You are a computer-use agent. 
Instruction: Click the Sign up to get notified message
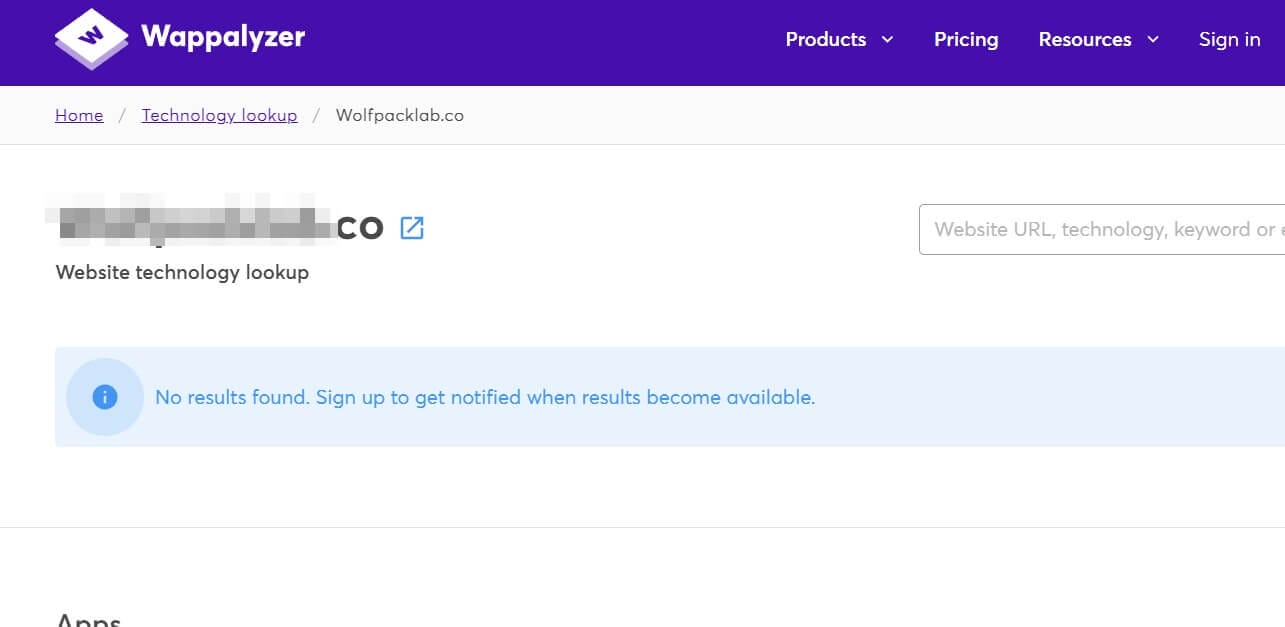pos(485,397)
